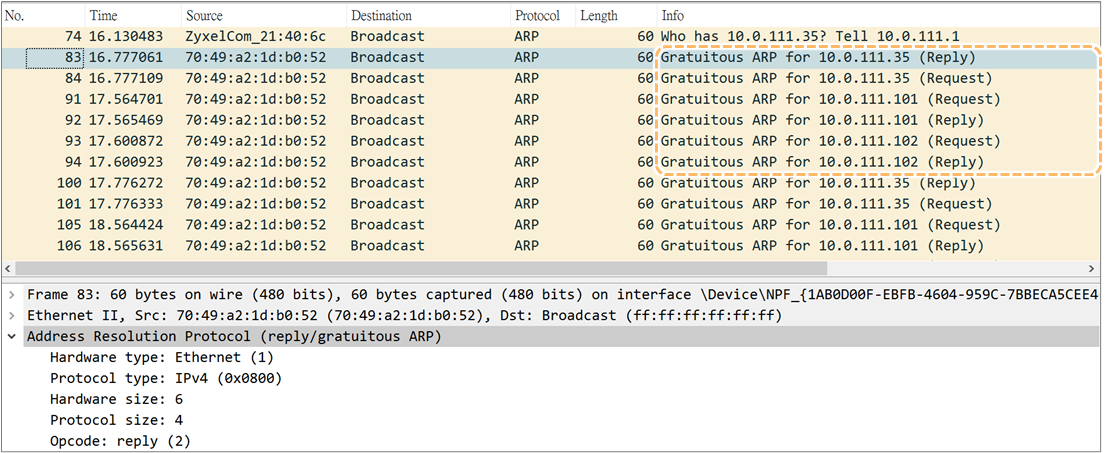Click the packet list horizontal scrollbar thumb
The height and width of the screenshot is (453, 1107).
point(420,270)
